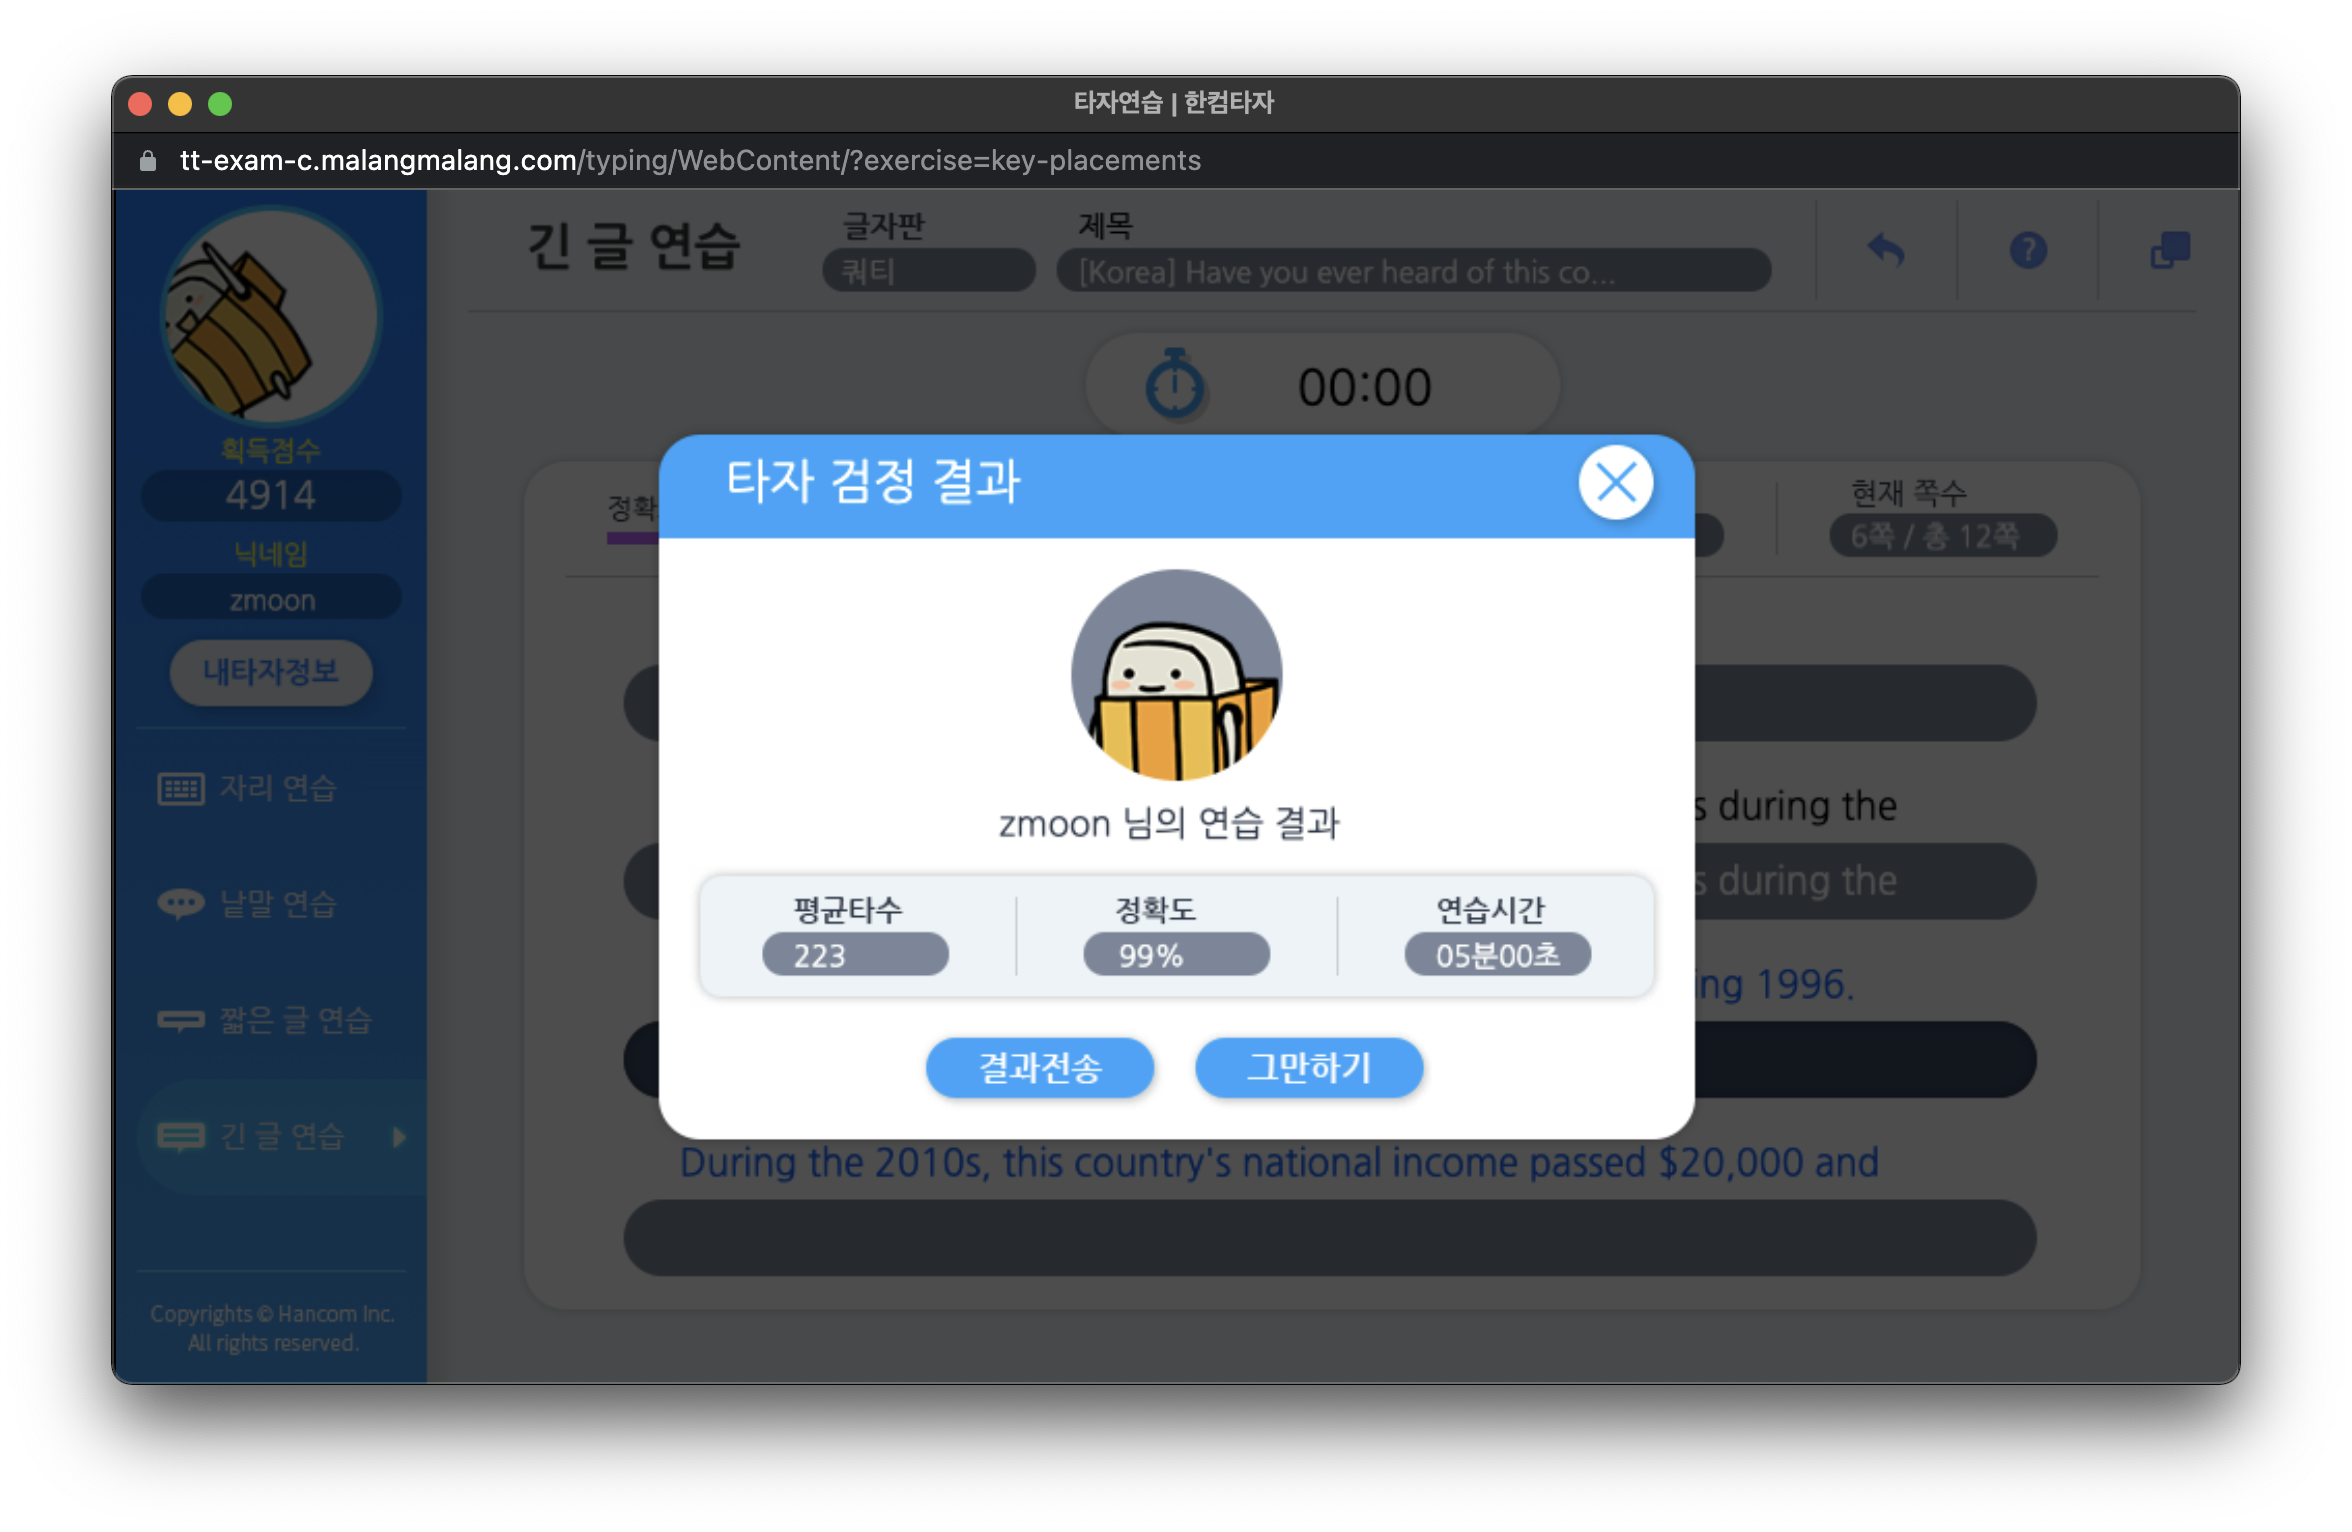Click the text line 'During the 2010s'
The height and width of the screenshot is (1532, 2352).
[1279, 1163]
